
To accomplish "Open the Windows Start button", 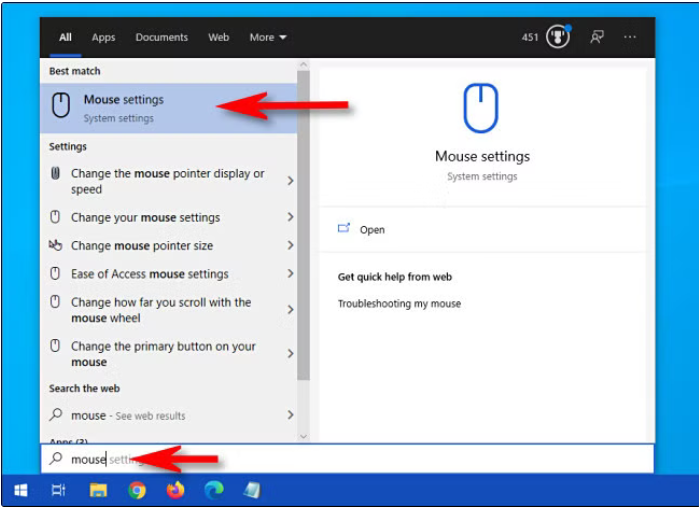I will click(x=21, y=490).
